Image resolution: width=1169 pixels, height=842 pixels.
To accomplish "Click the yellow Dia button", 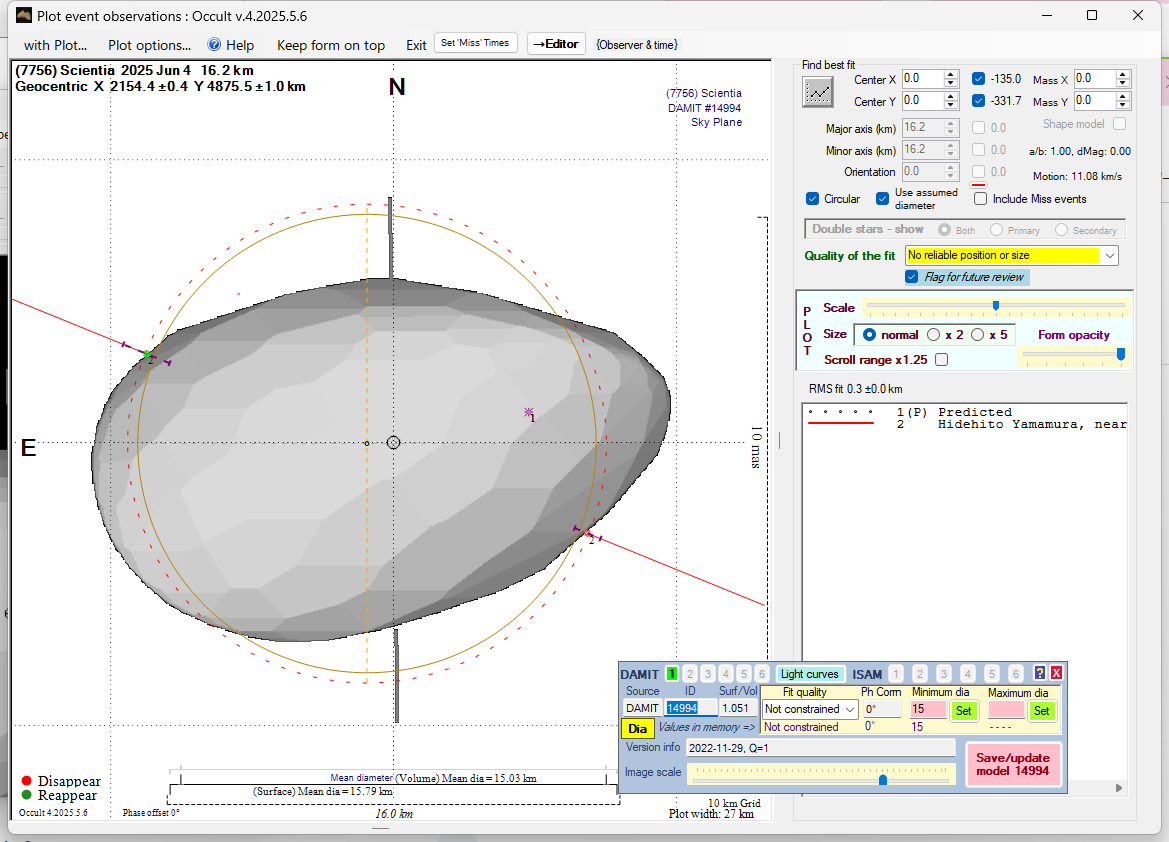I will point(637,729).
